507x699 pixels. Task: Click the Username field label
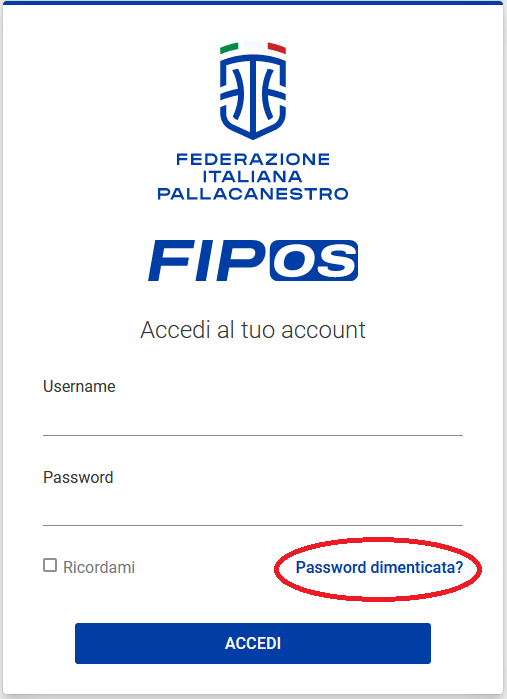point(79,387)
